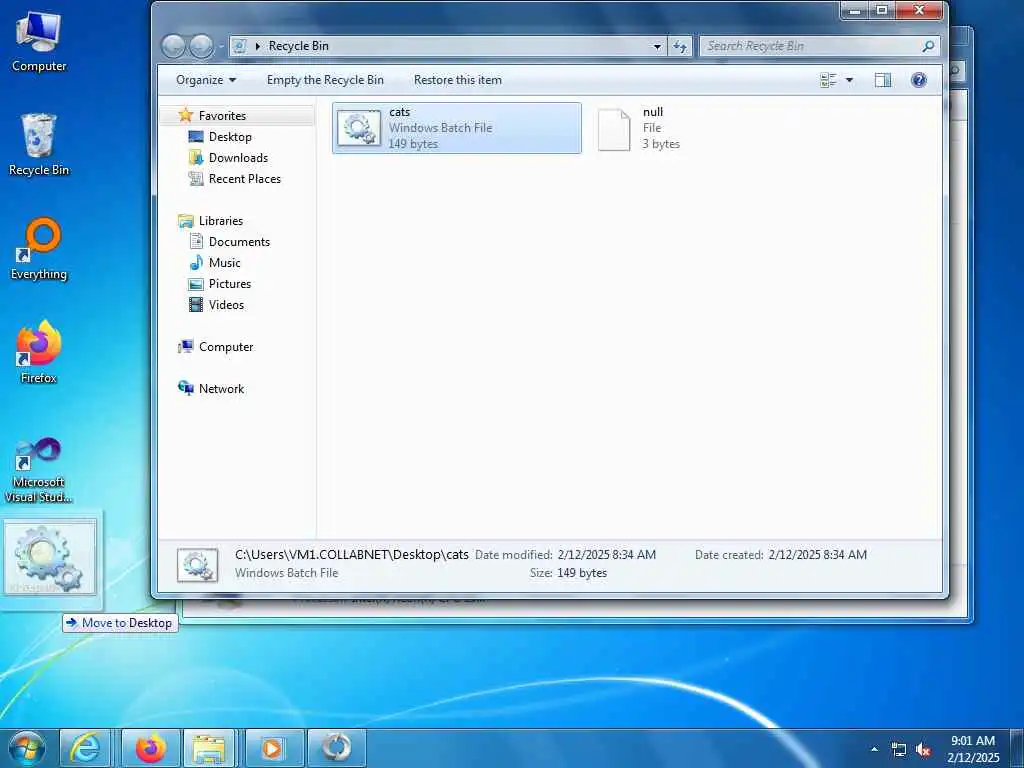Expand the address bar history dropdown
This screenshot has height=768, width=1024.
click(657, 46)
